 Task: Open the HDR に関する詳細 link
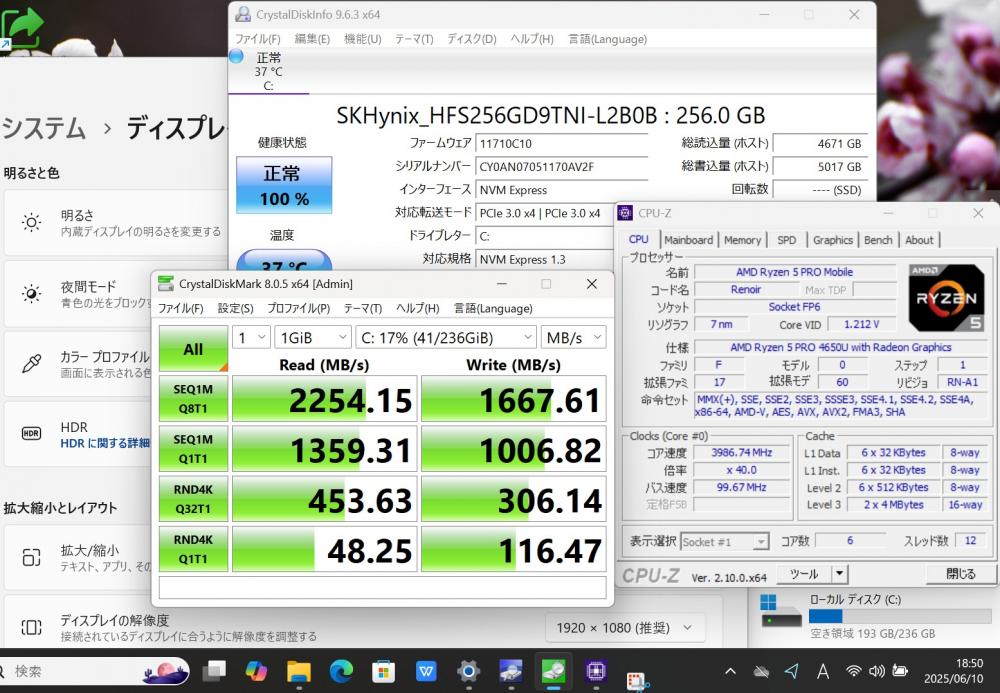105,443
